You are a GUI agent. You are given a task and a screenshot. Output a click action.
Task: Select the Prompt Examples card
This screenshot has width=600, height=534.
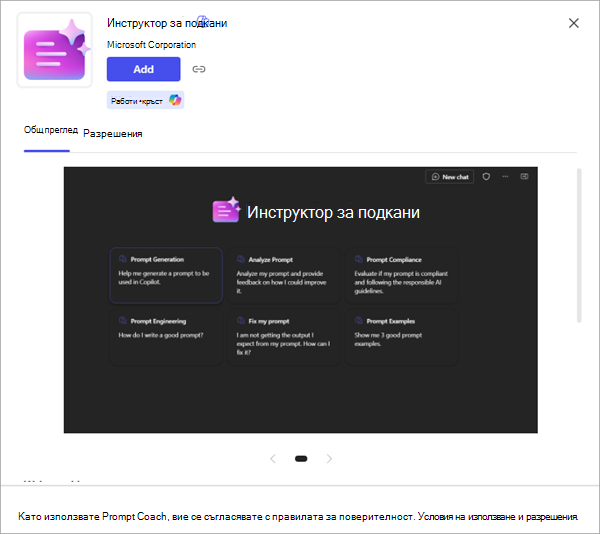[402, 337]
